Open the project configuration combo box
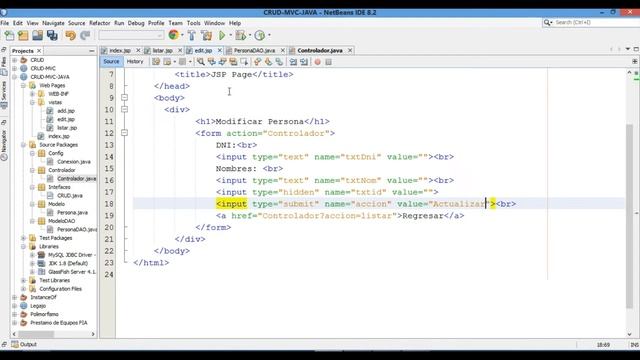Viewport: 640px width, 360px height. point(131,36)
